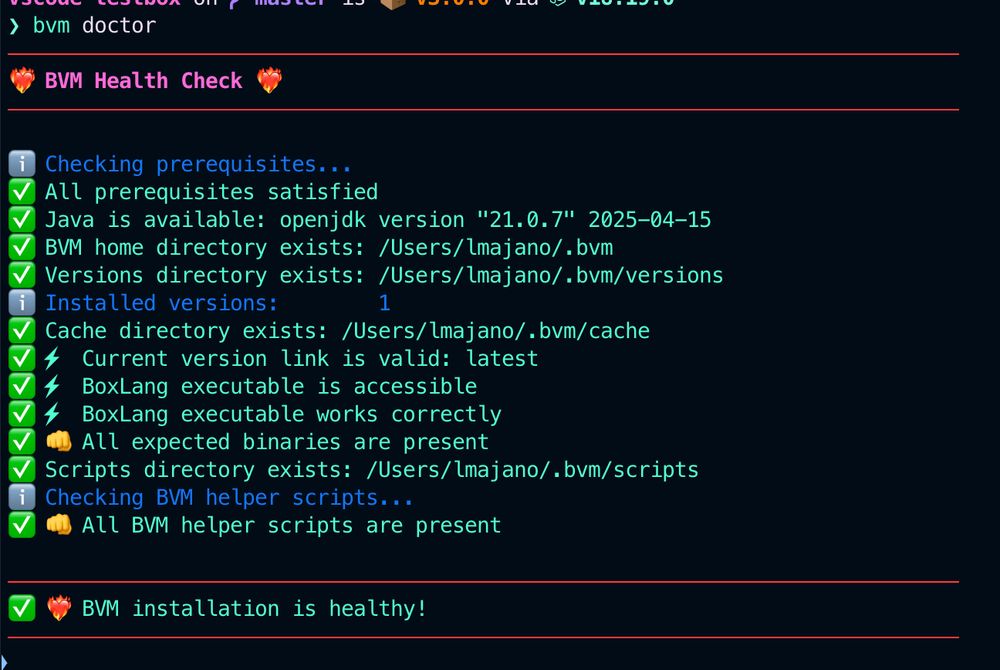Click the 'Checking BVM helper scripts...' text
Screen dimensions: 1000x670
[229, 497]
